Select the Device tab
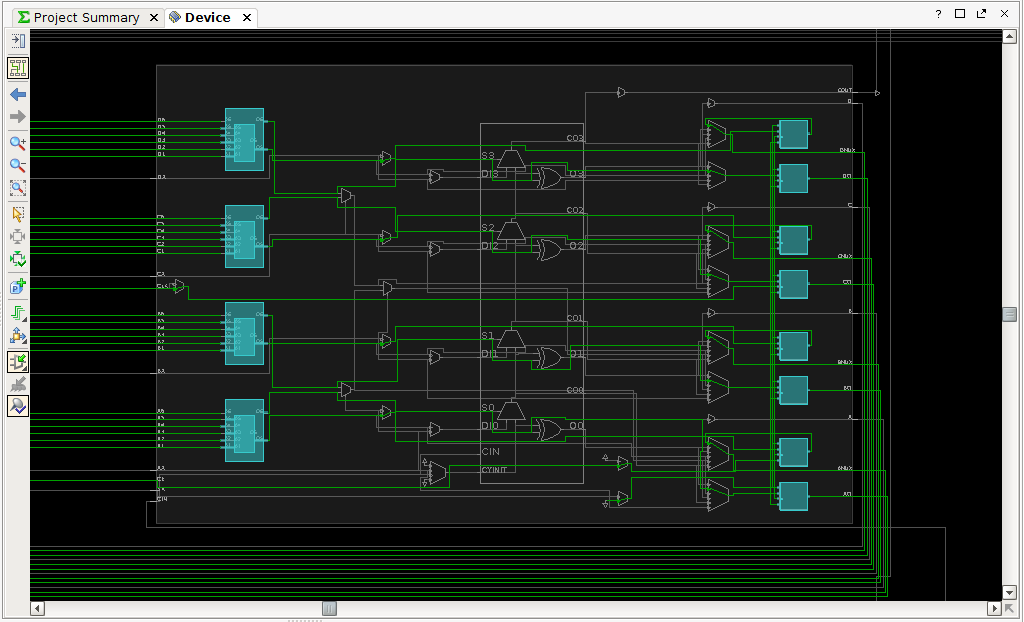Image resolution: width=1024 pixels, height=622 pixels. click(207, 18)
